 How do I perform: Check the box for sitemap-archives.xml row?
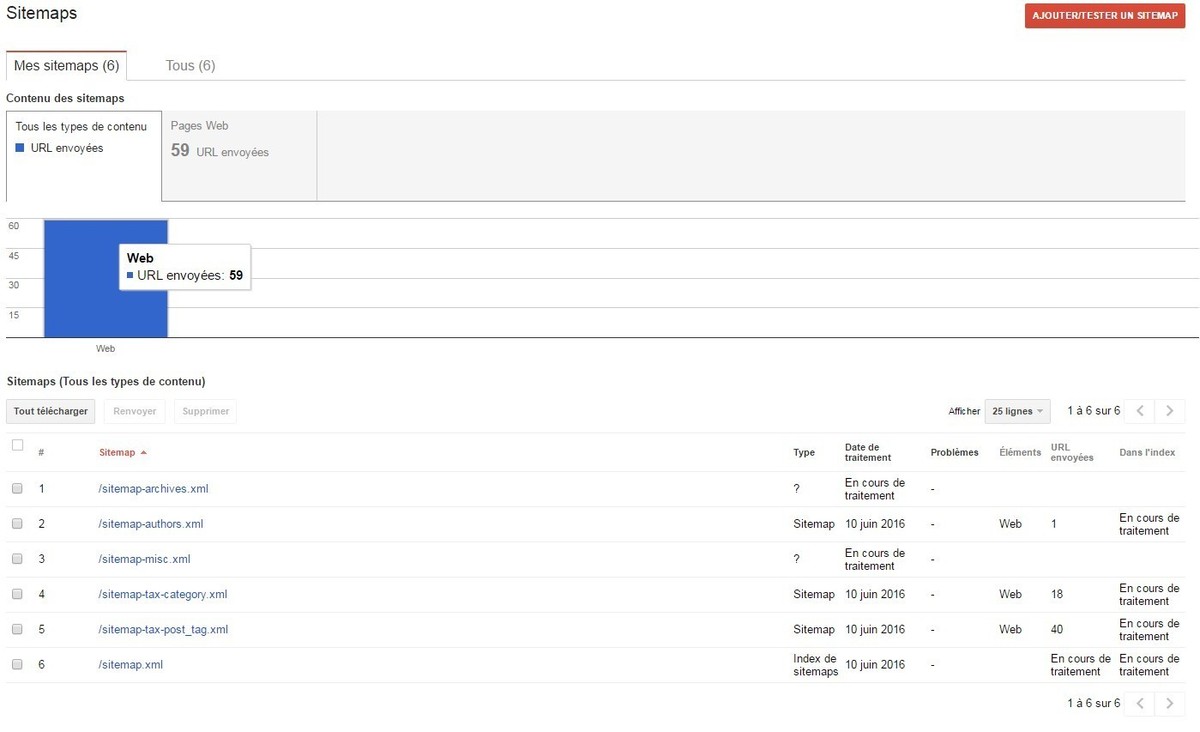[17, 489]
